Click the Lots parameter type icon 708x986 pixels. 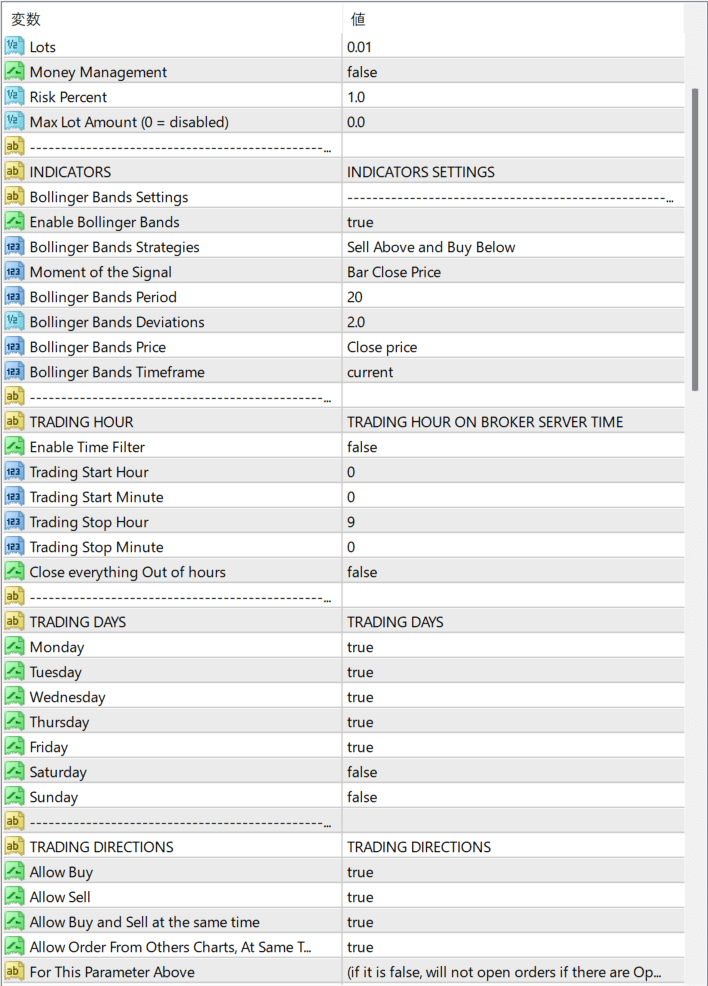click(x=14, y=47)
